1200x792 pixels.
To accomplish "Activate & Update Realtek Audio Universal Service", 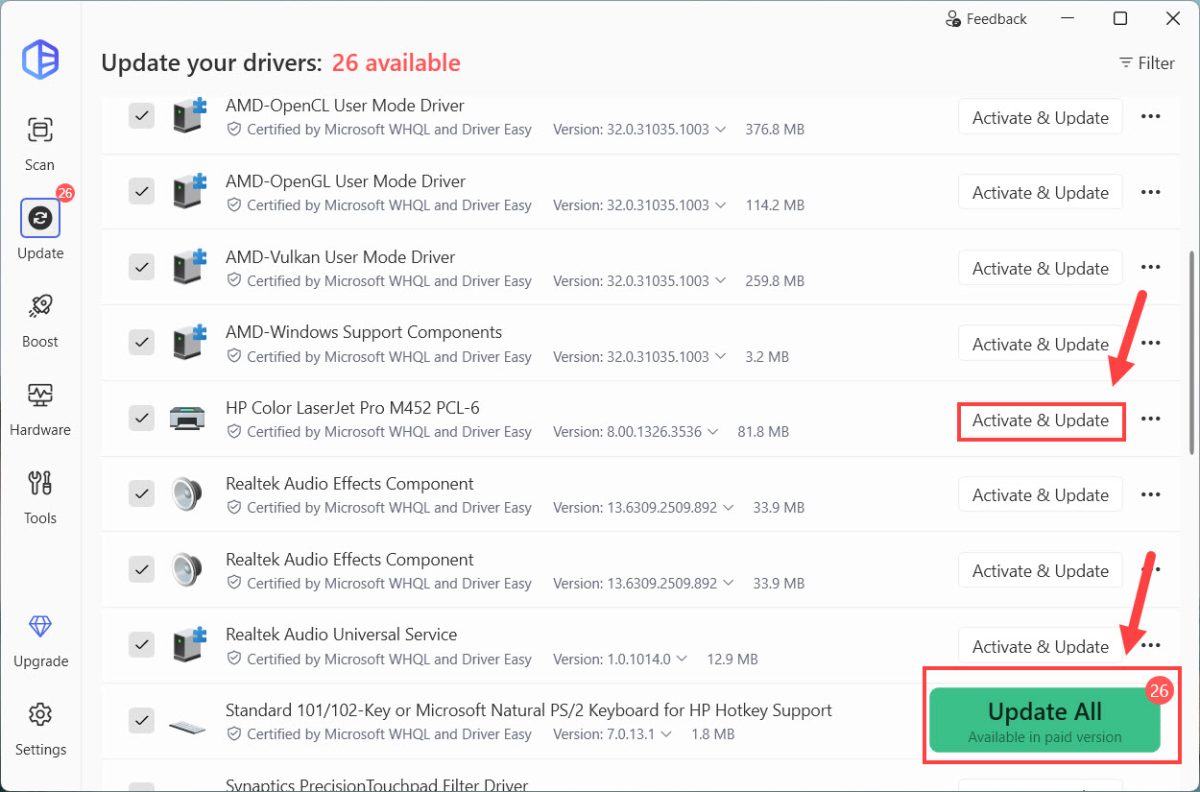I will (1040, 646).
